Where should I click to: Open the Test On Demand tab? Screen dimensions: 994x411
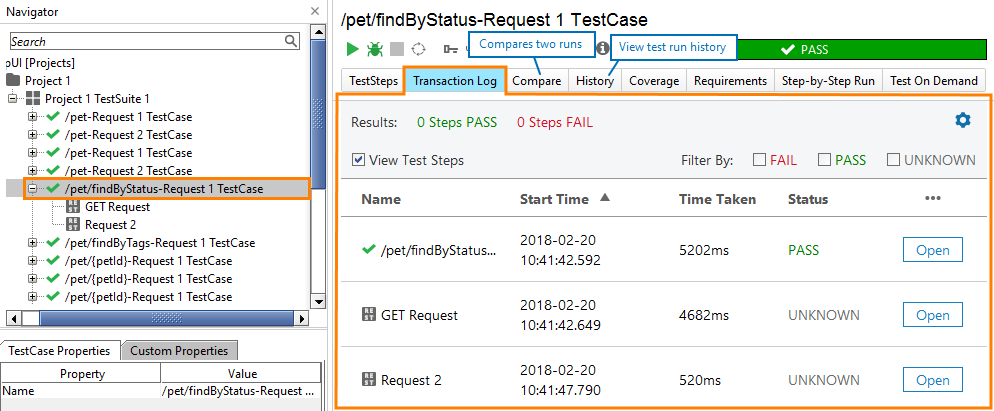[934, 81]
